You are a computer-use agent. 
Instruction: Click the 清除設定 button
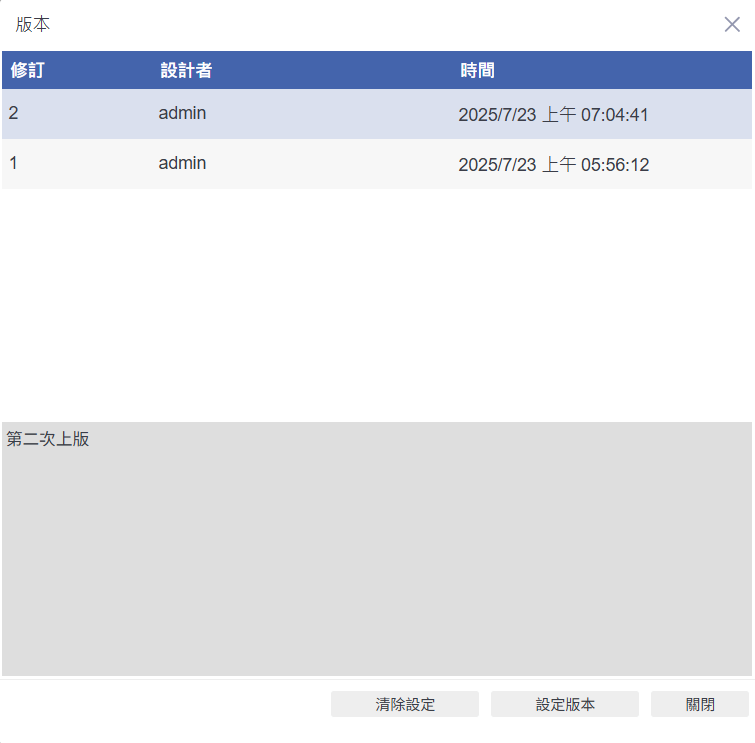405,704
